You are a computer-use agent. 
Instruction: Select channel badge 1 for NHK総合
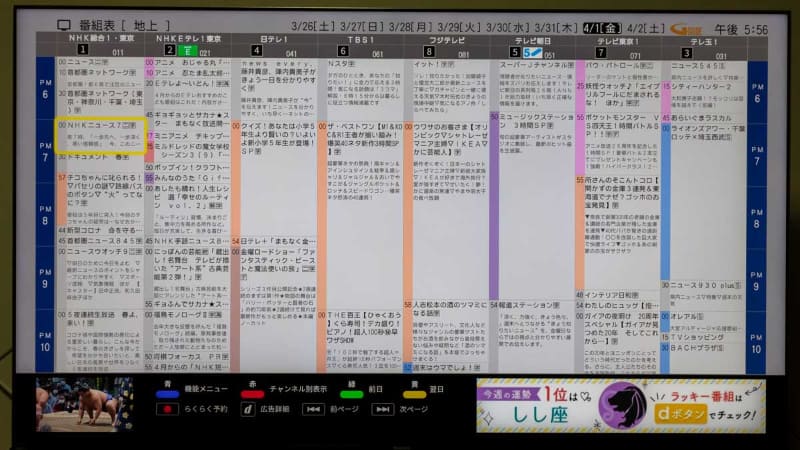coord(83,49)
